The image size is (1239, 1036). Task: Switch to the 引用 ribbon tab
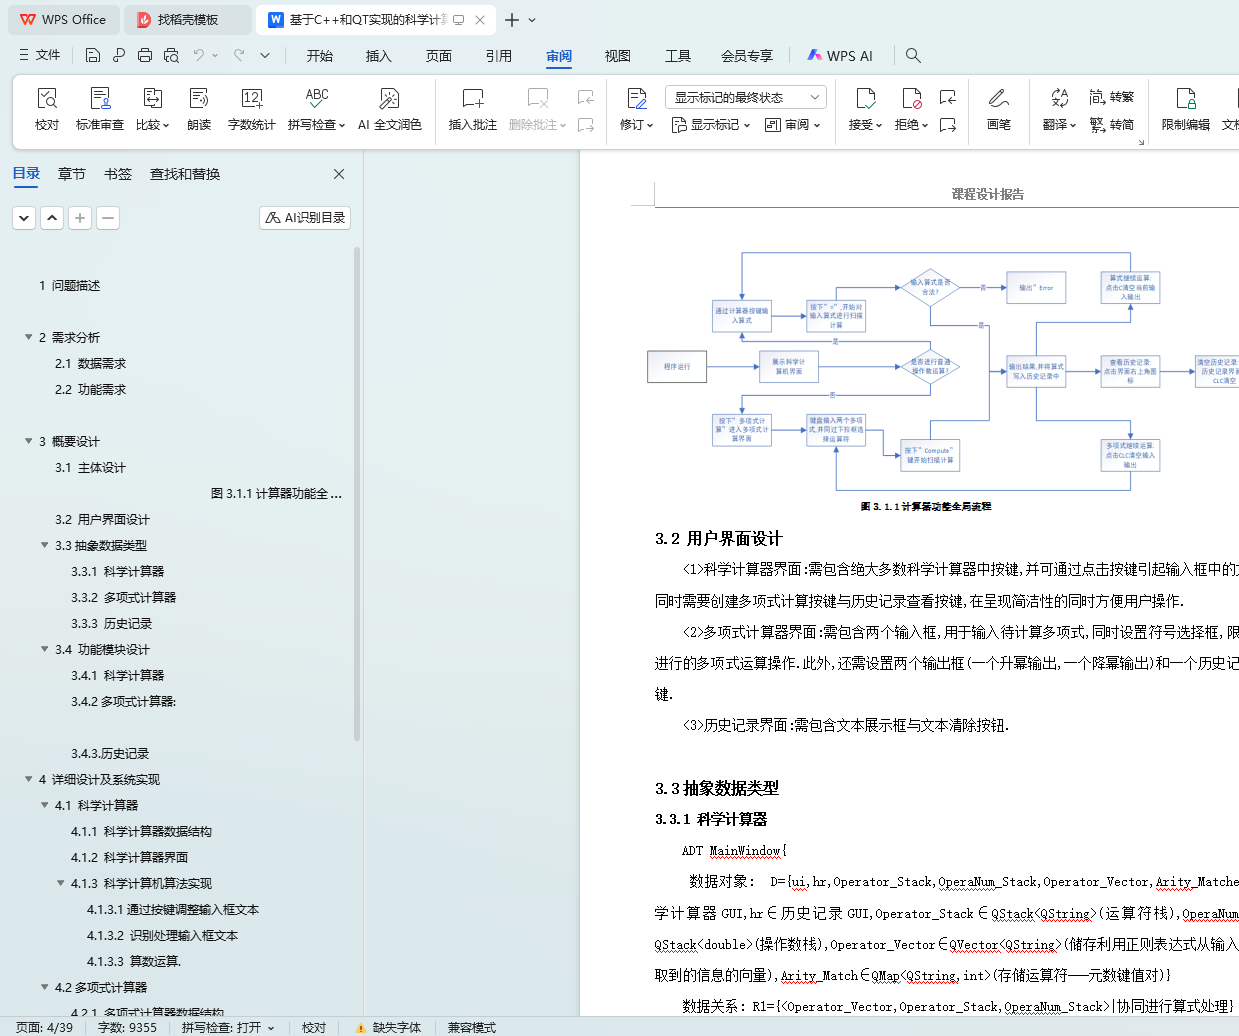tap(499, 55)
